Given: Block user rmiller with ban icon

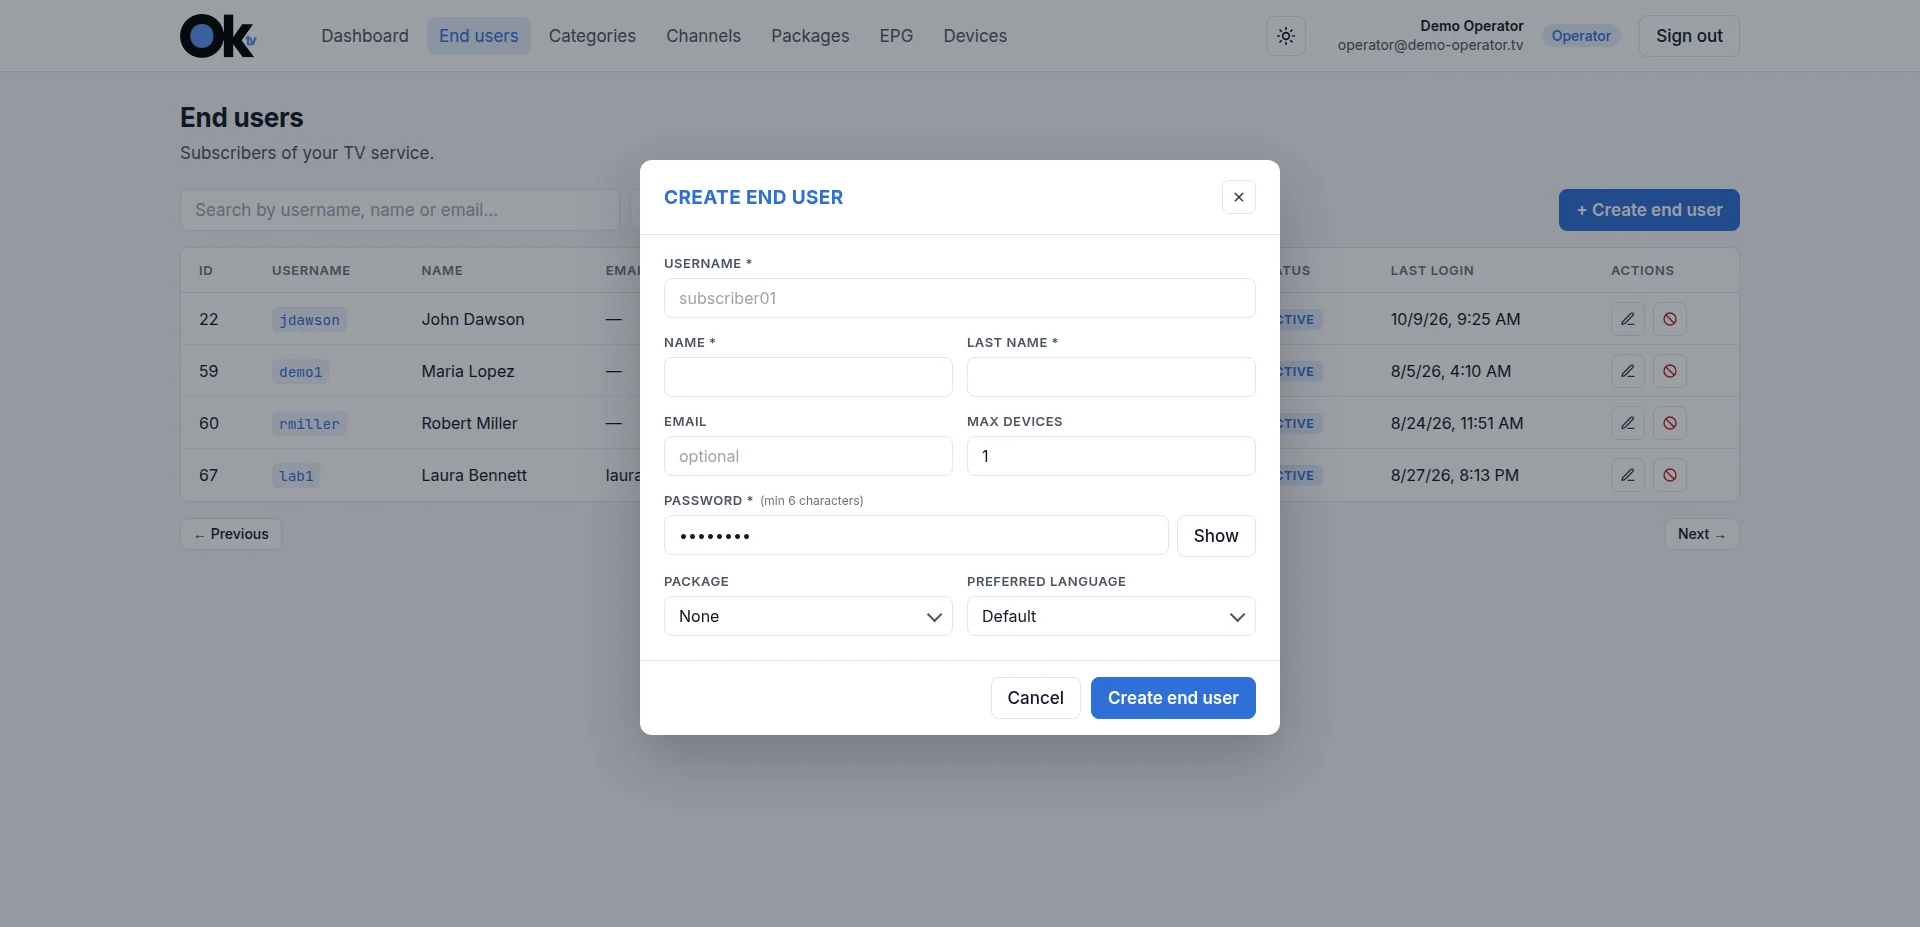Looking at the screenshot, I should (1670, 423).
